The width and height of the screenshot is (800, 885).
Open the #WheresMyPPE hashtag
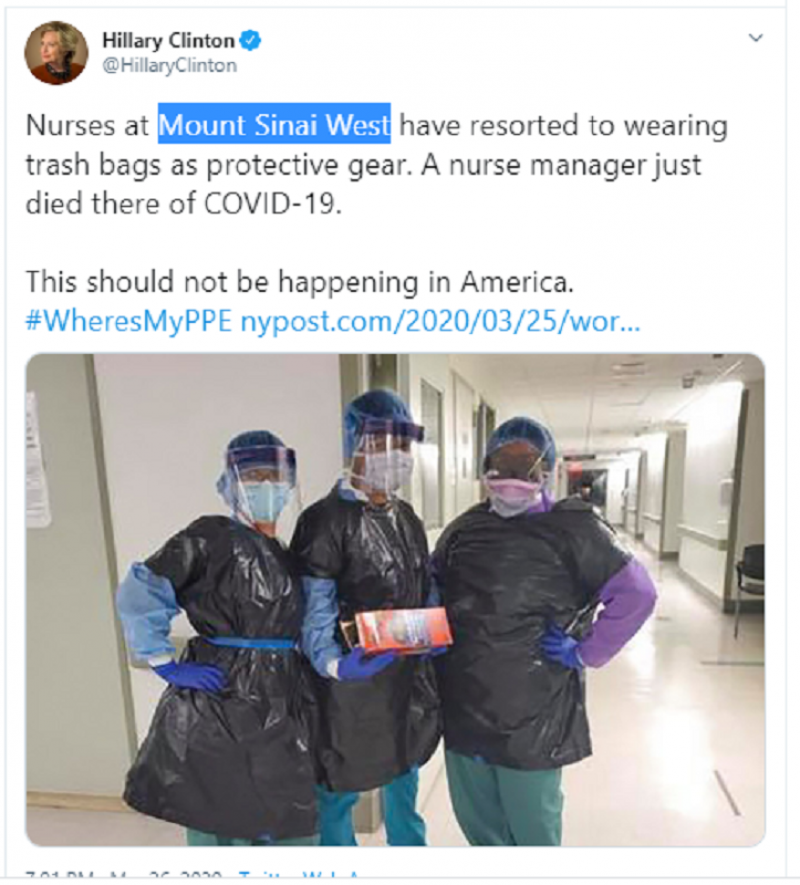[129, 321]
